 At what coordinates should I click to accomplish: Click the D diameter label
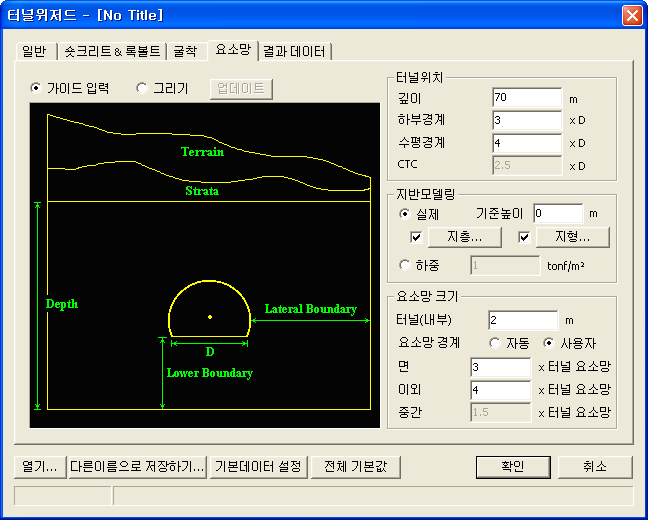210,352
